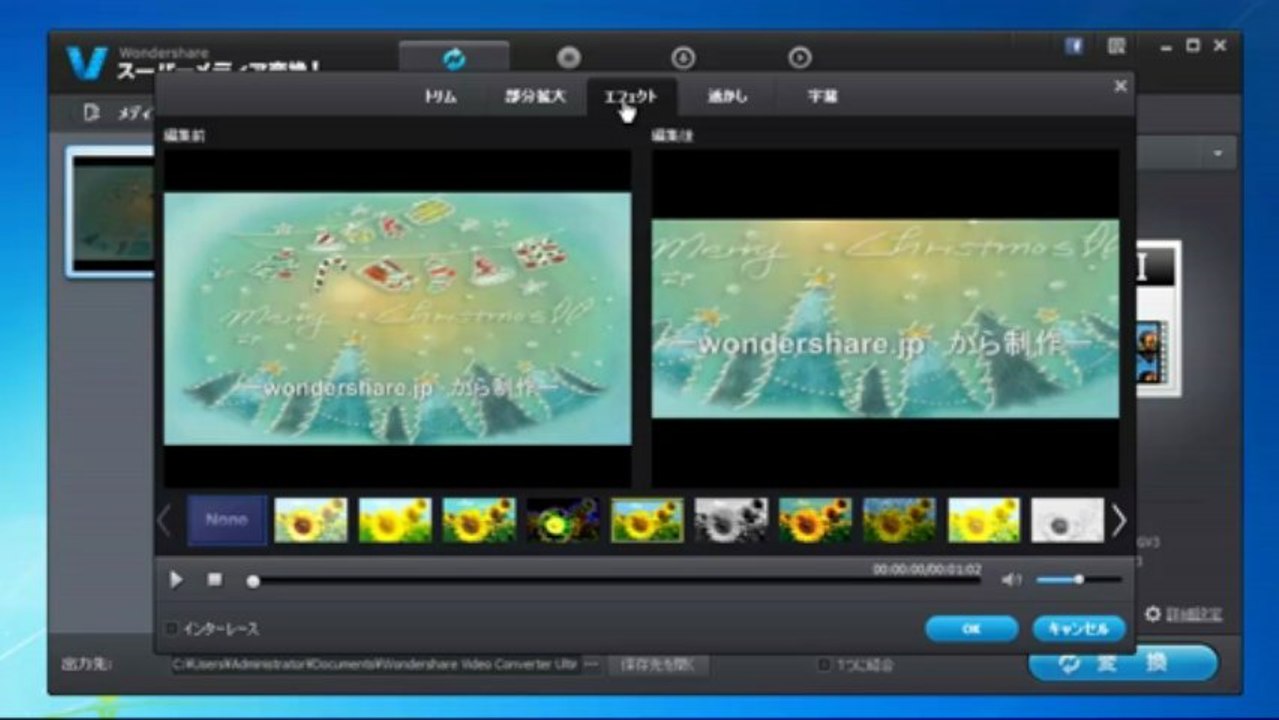Open the 字幕 tab
Image resolution: width=1279 pixels, height=720 pixels.
(822, 96)
